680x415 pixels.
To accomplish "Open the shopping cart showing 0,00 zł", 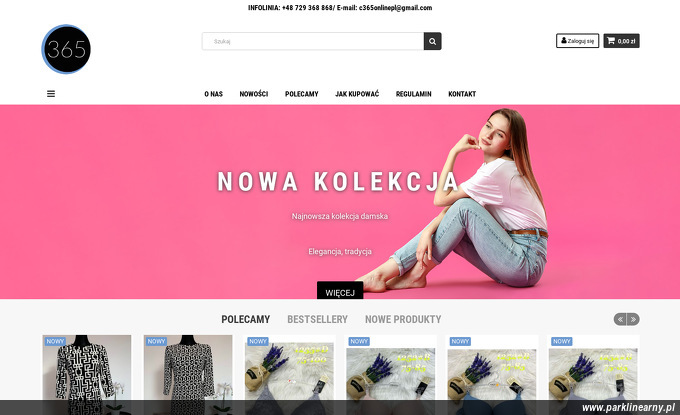I will click(x=621, y=41).
